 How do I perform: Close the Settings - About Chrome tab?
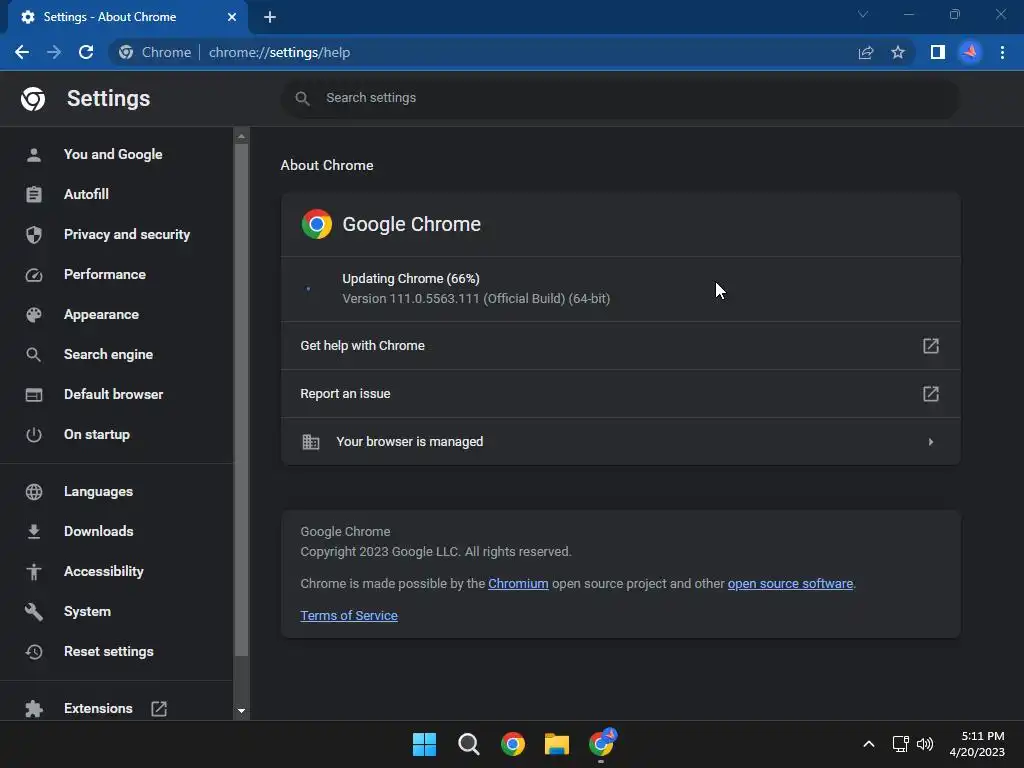[232, 17]
